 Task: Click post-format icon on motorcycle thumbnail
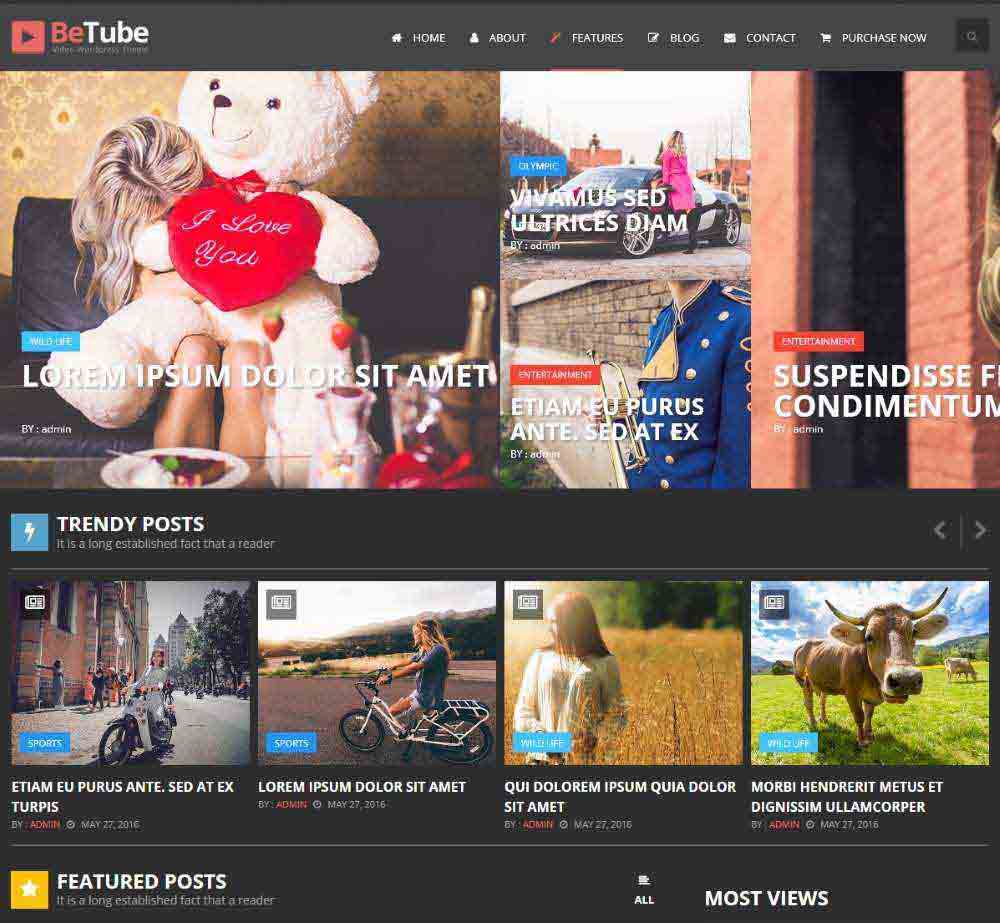click(x=34, y=603)
